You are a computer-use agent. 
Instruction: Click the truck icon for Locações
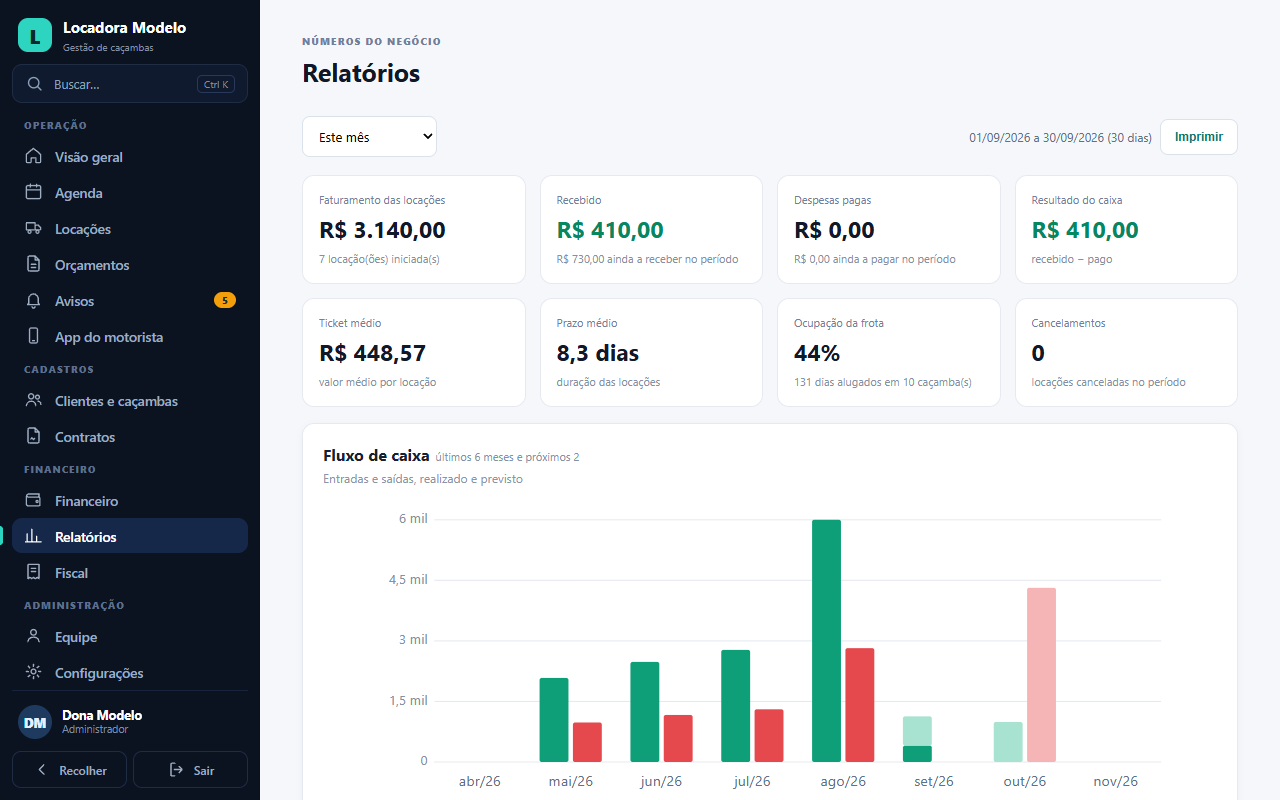click(34, 229)
